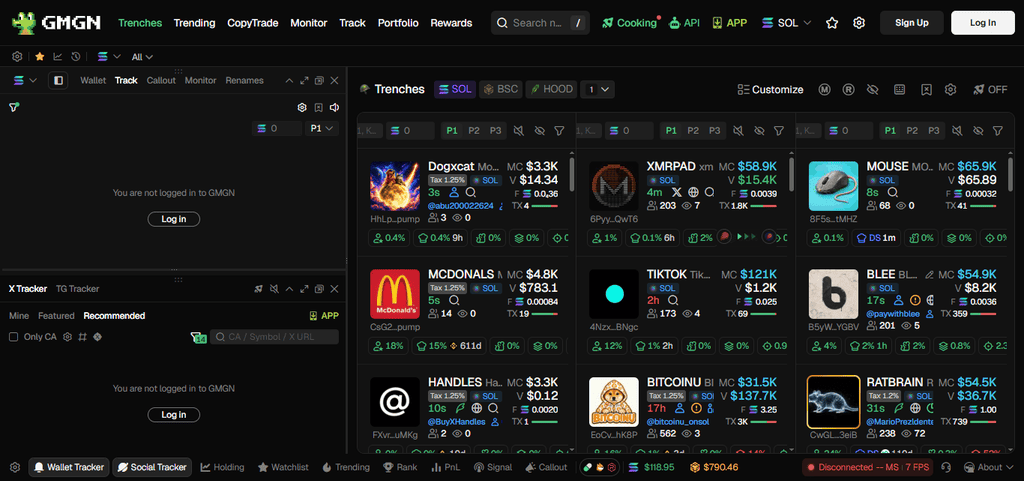Open settings gear in top header

tap(859, 23)
